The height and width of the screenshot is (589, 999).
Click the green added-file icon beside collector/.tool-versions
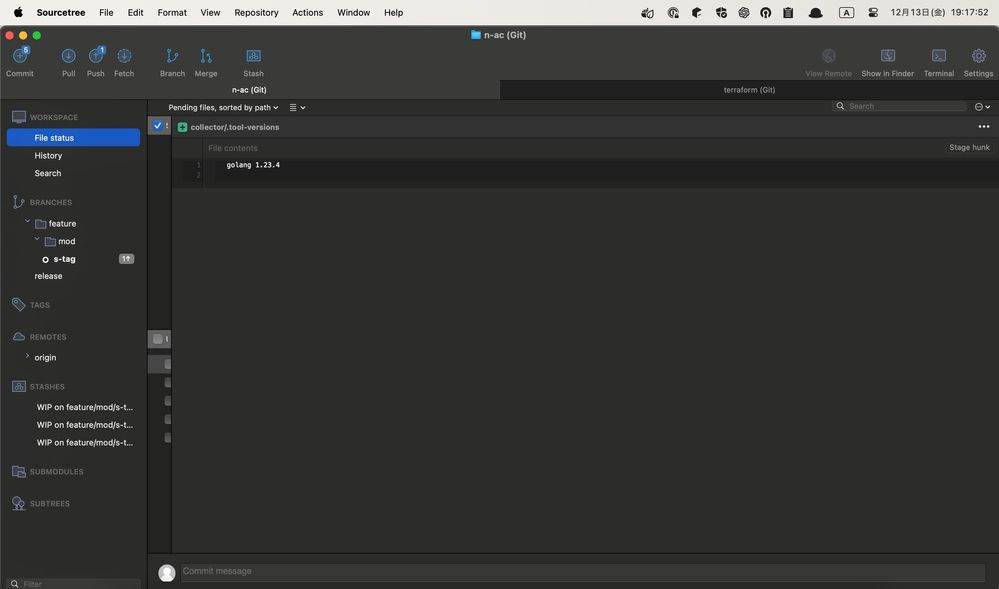click(182, 127)
